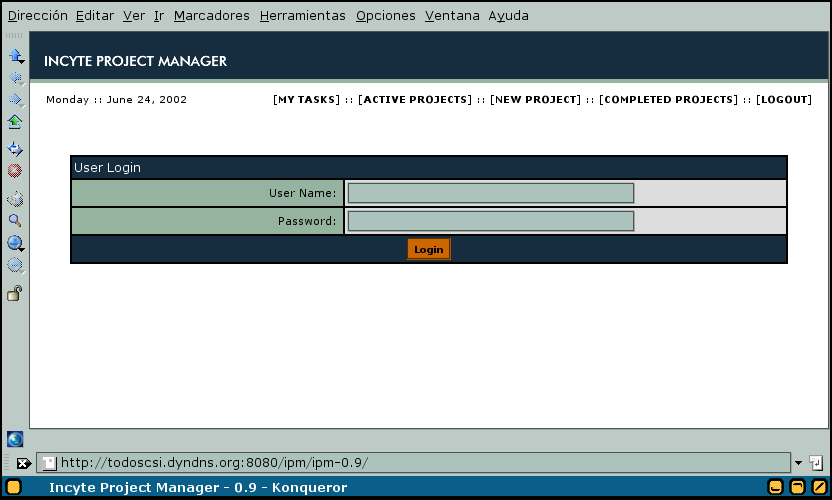Click the toolbar drag handle grip
Image resolution: width=832 pixels, height=500 pixels.
coord(14,36)
